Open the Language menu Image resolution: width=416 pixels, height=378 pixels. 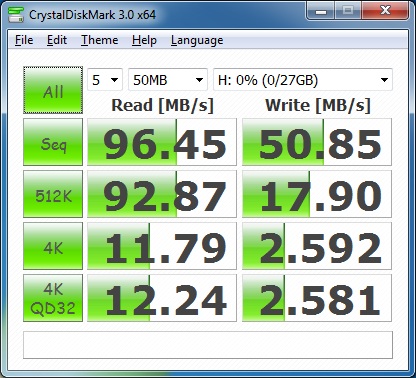[x=197, y=40]
